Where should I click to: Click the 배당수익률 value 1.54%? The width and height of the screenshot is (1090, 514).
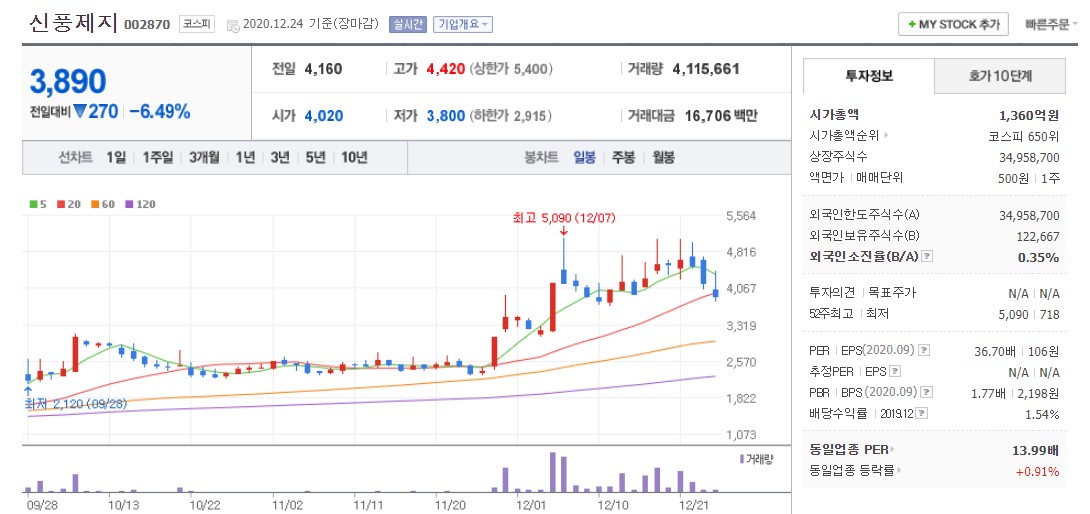1045,415
